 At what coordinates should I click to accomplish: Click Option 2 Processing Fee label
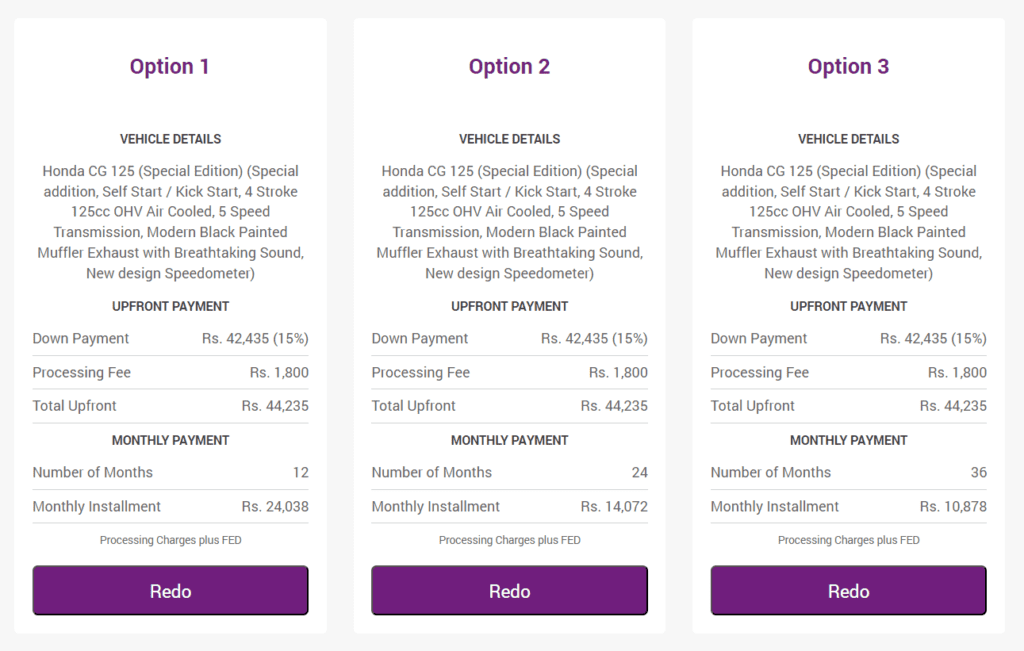click(421, 372)
